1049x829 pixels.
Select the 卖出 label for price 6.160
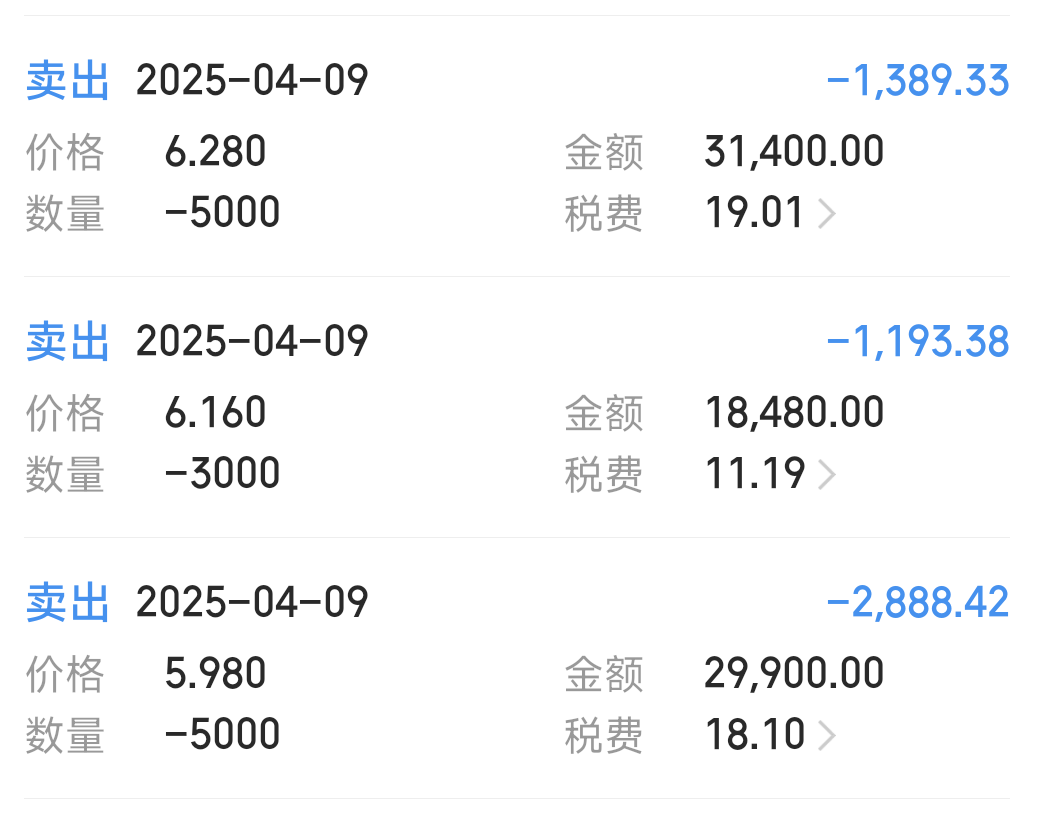(67, 342)
